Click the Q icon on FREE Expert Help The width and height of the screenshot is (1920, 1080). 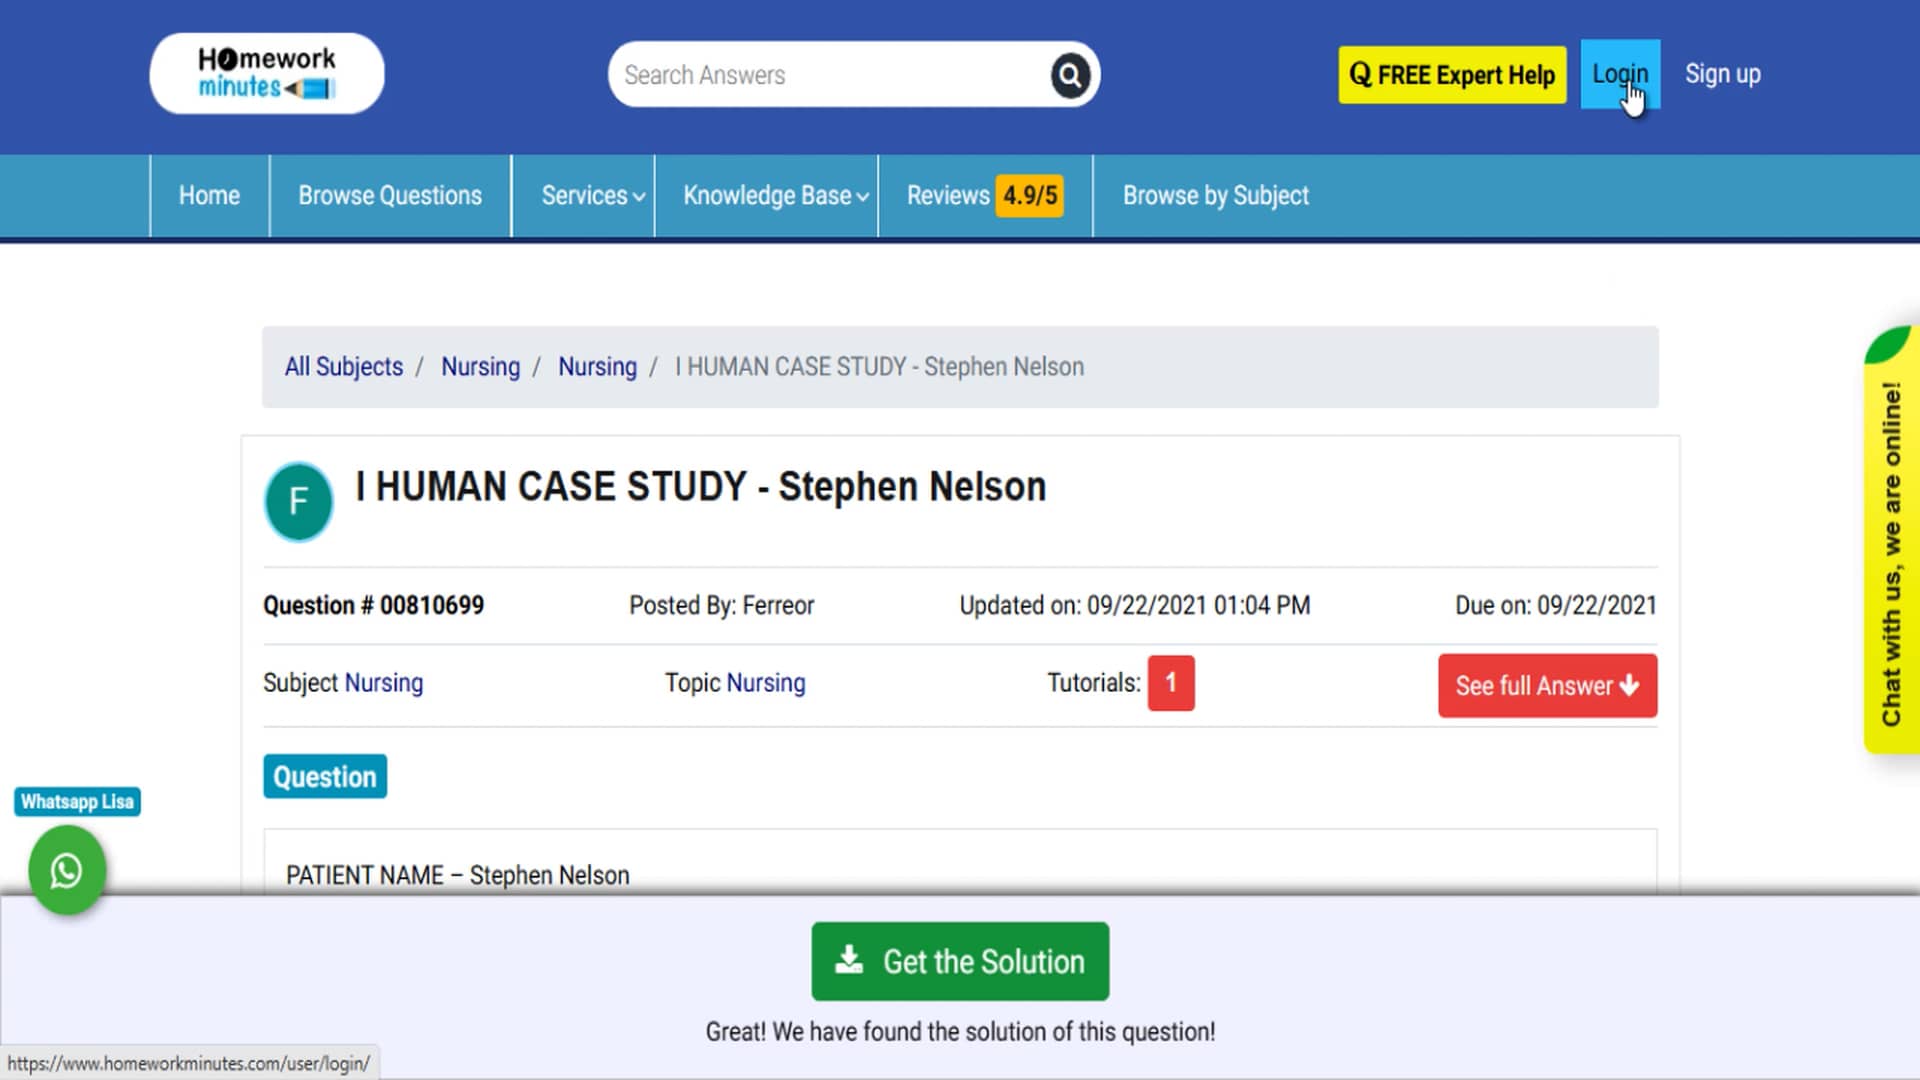[x=1360, y=74]
